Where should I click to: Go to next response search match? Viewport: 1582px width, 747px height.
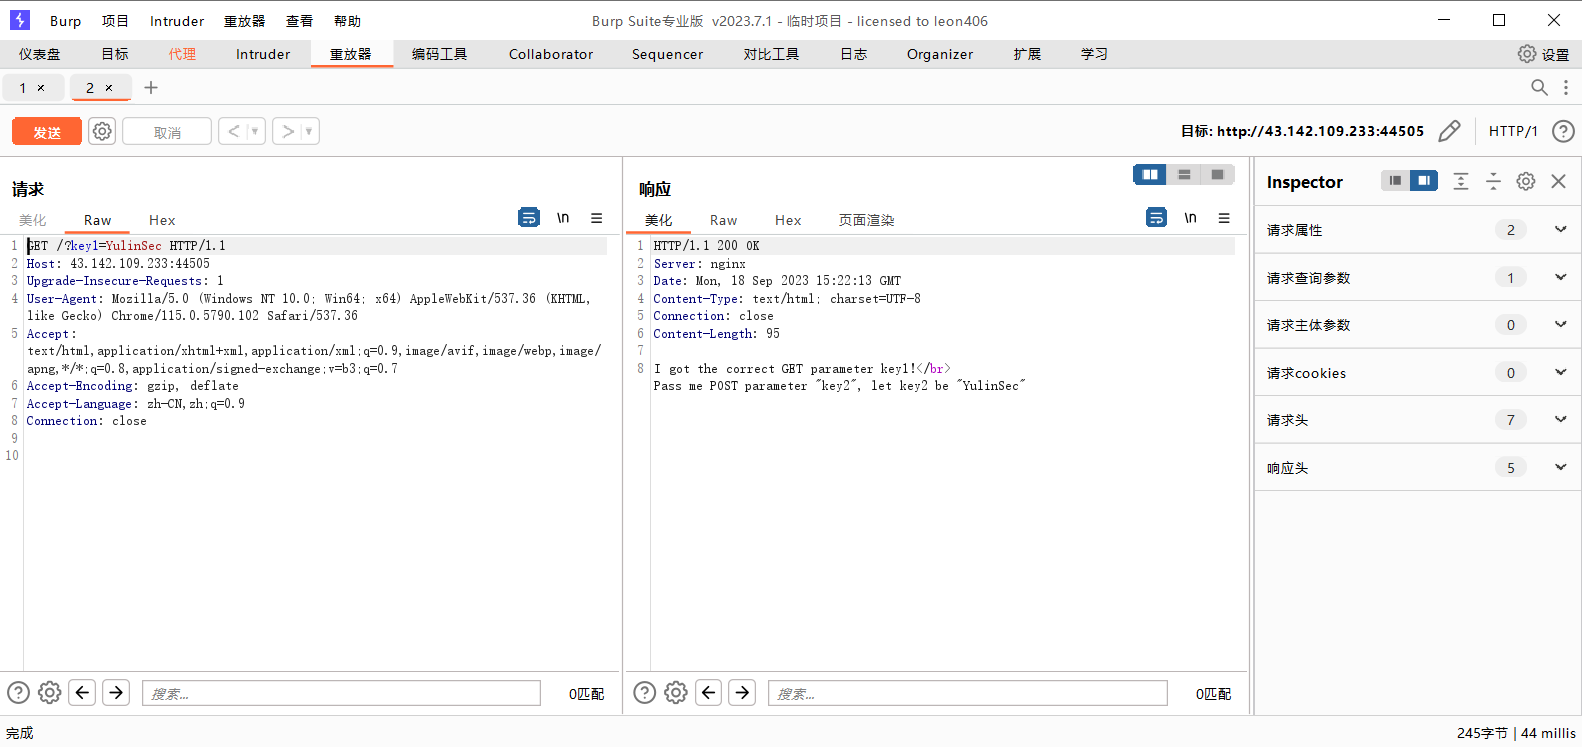click(742, 692)
